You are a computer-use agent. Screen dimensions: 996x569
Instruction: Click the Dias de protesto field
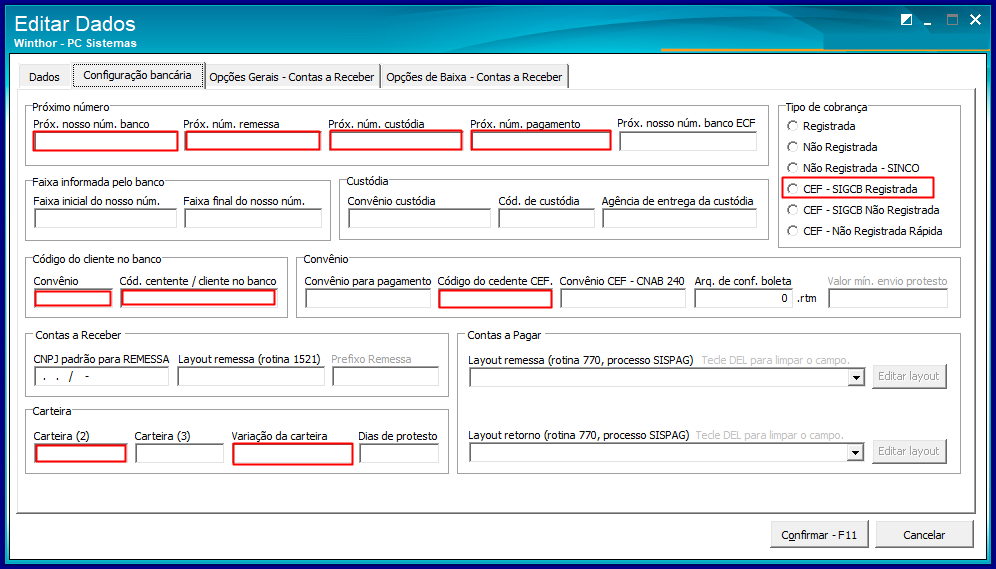[399, 453]
